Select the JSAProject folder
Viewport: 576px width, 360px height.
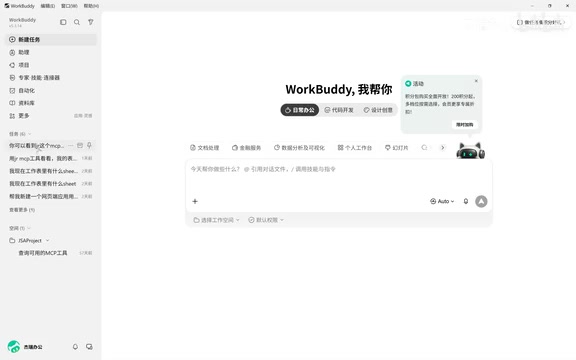(29, 241)
